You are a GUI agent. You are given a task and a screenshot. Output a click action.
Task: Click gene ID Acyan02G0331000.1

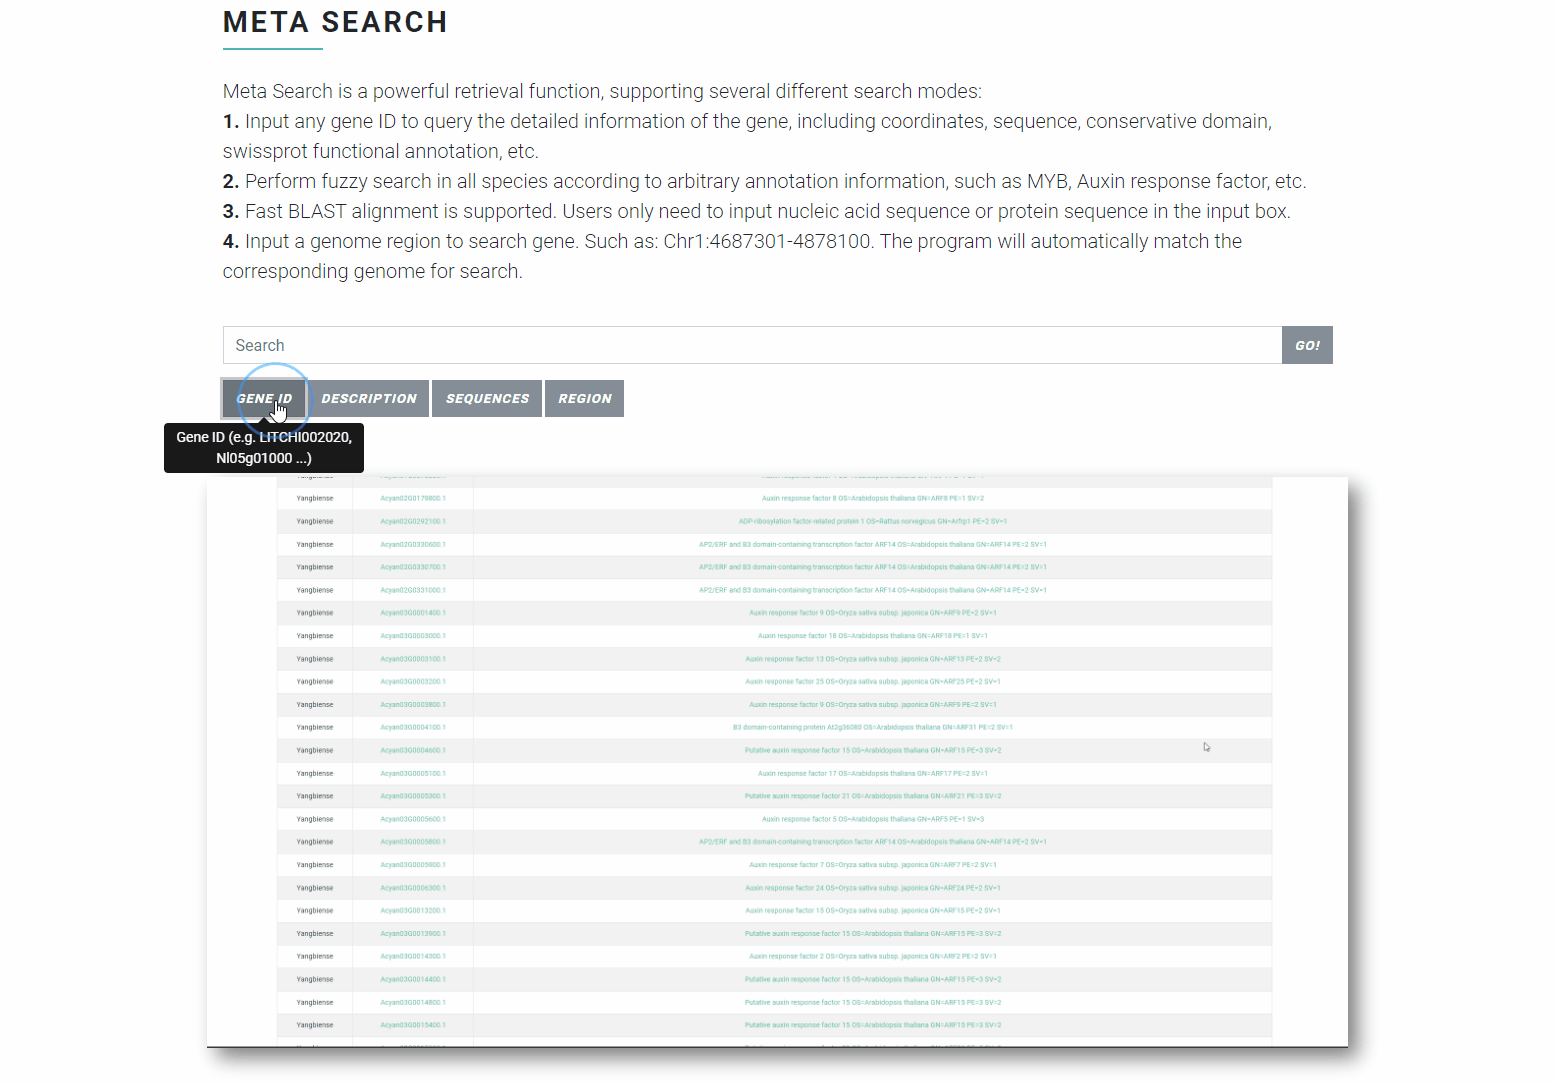[413, 590]
